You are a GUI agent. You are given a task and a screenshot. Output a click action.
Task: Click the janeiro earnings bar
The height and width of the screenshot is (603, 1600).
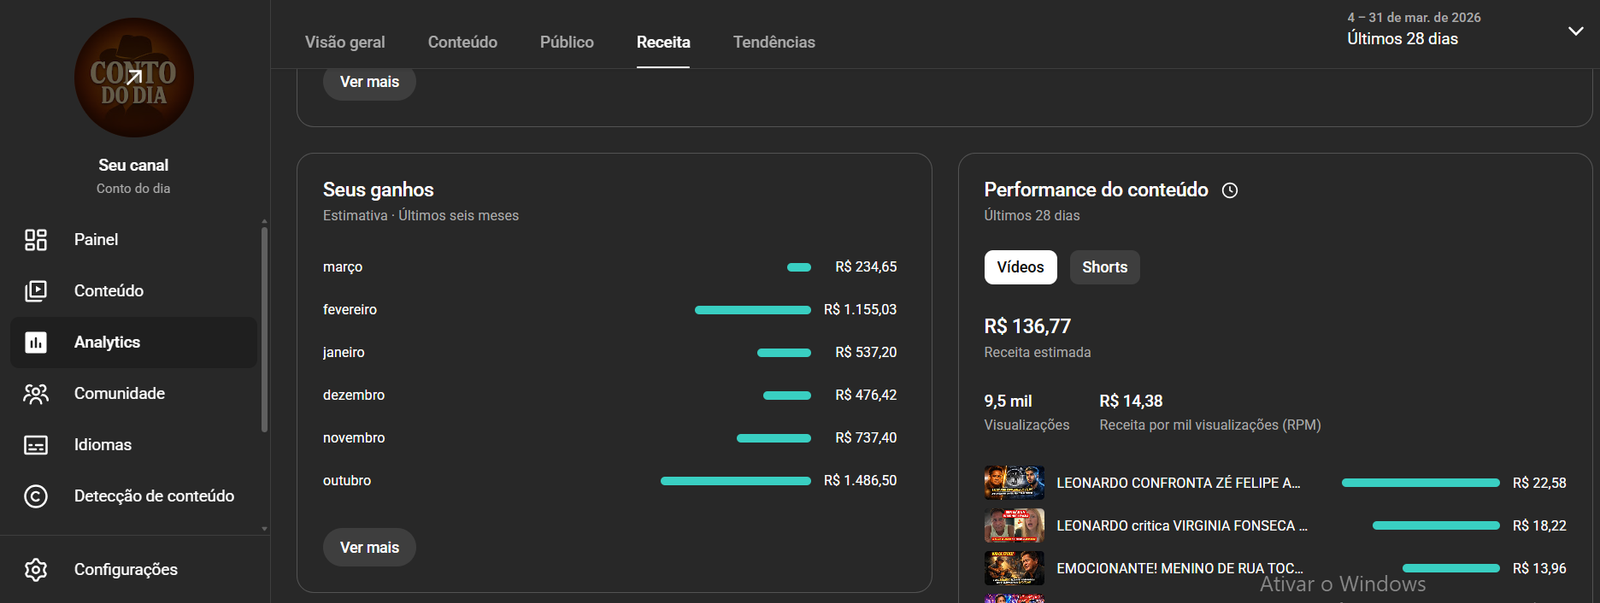point(784,353)
